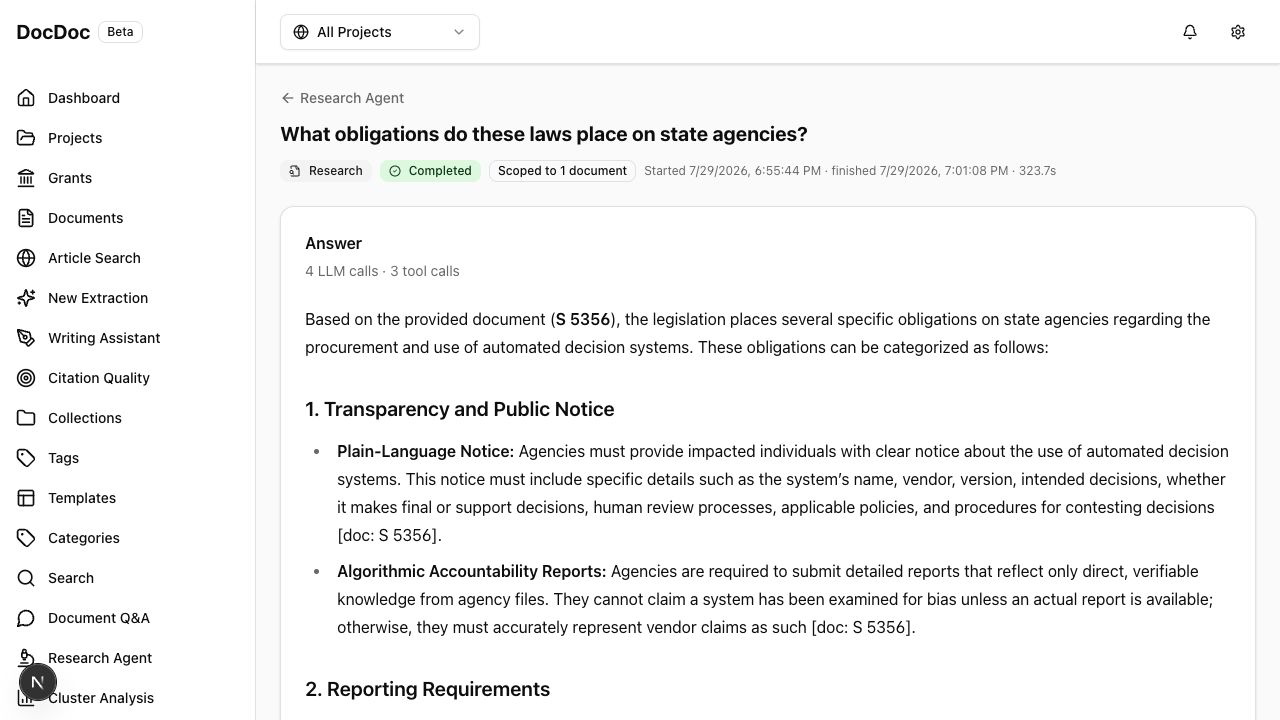Click the Document Q&A chat bubble icon

pos(26,618)
